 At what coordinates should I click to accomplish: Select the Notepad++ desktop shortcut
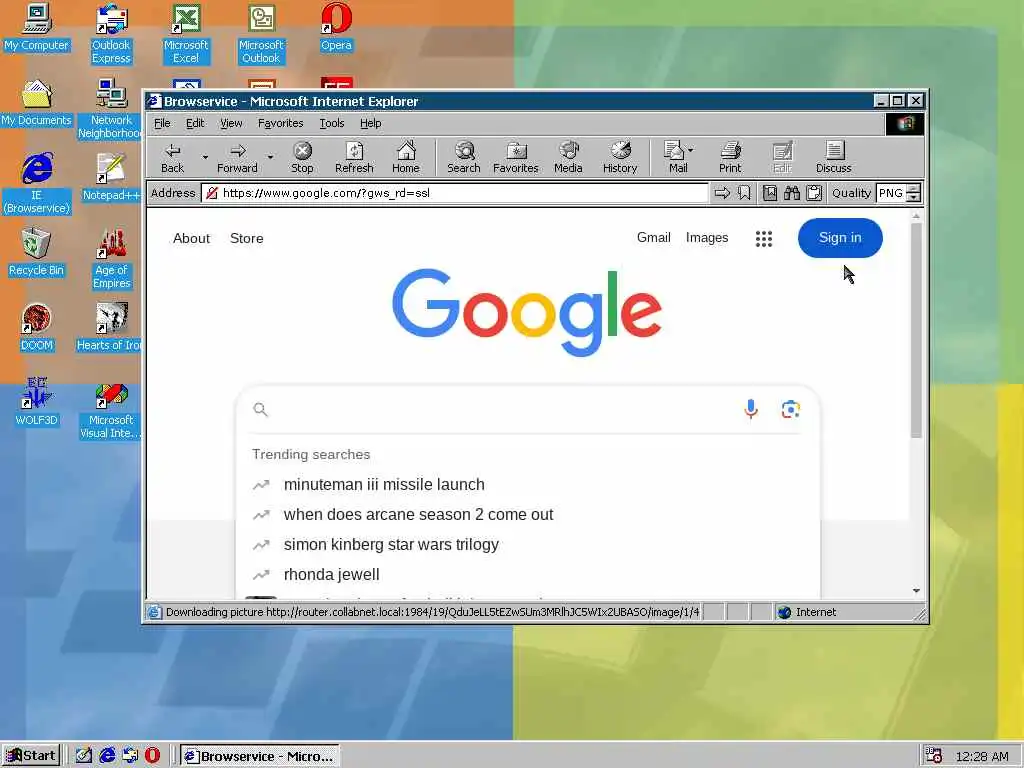pos(111,176)
